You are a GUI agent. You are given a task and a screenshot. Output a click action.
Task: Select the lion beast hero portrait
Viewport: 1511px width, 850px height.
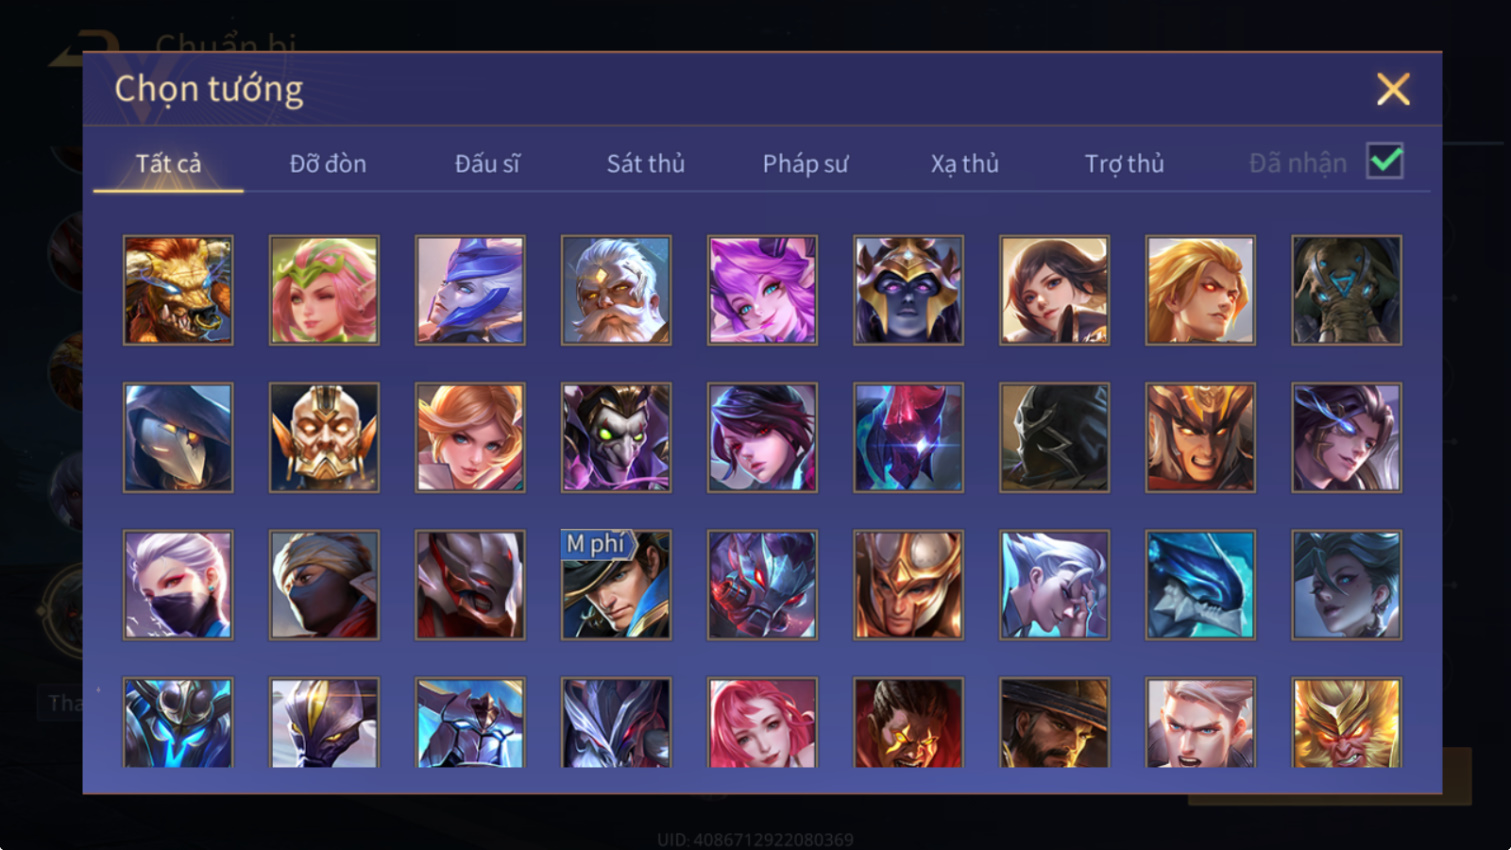(178, 290)
